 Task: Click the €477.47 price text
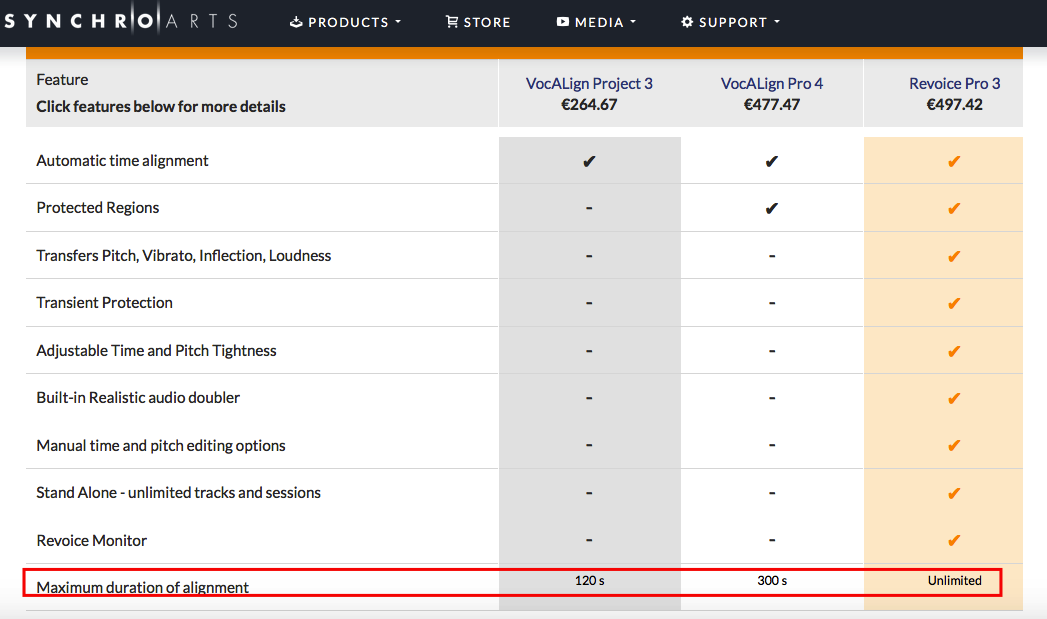(x=772, y=105)
